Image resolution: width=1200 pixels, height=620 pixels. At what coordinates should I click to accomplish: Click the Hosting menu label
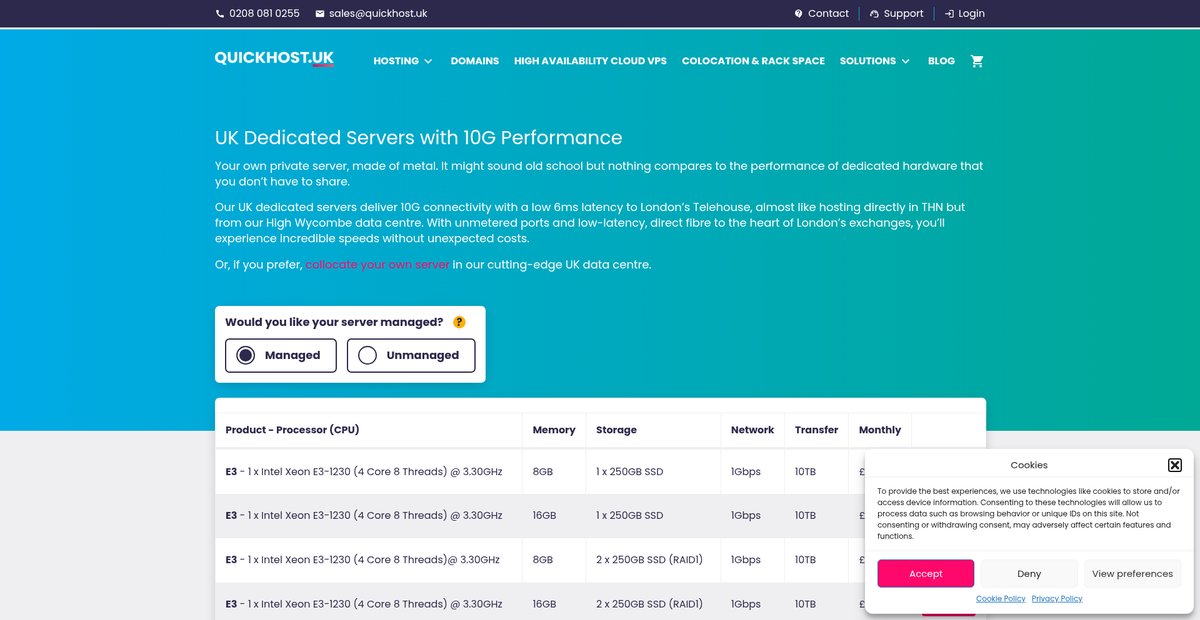396,61
